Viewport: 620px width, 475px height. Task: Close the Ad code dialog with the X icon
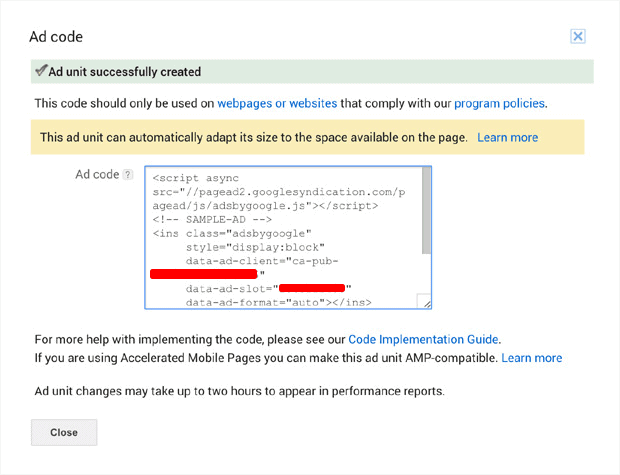tap(578, 36)
